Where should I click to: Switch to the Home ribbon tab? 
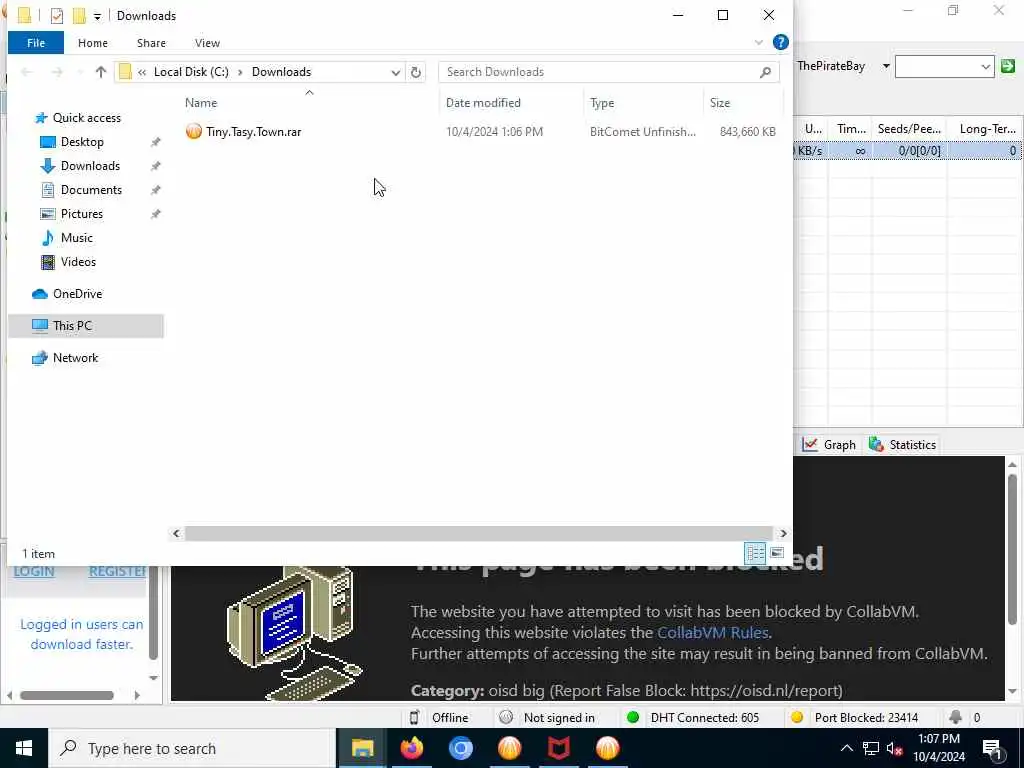point(93,43)
